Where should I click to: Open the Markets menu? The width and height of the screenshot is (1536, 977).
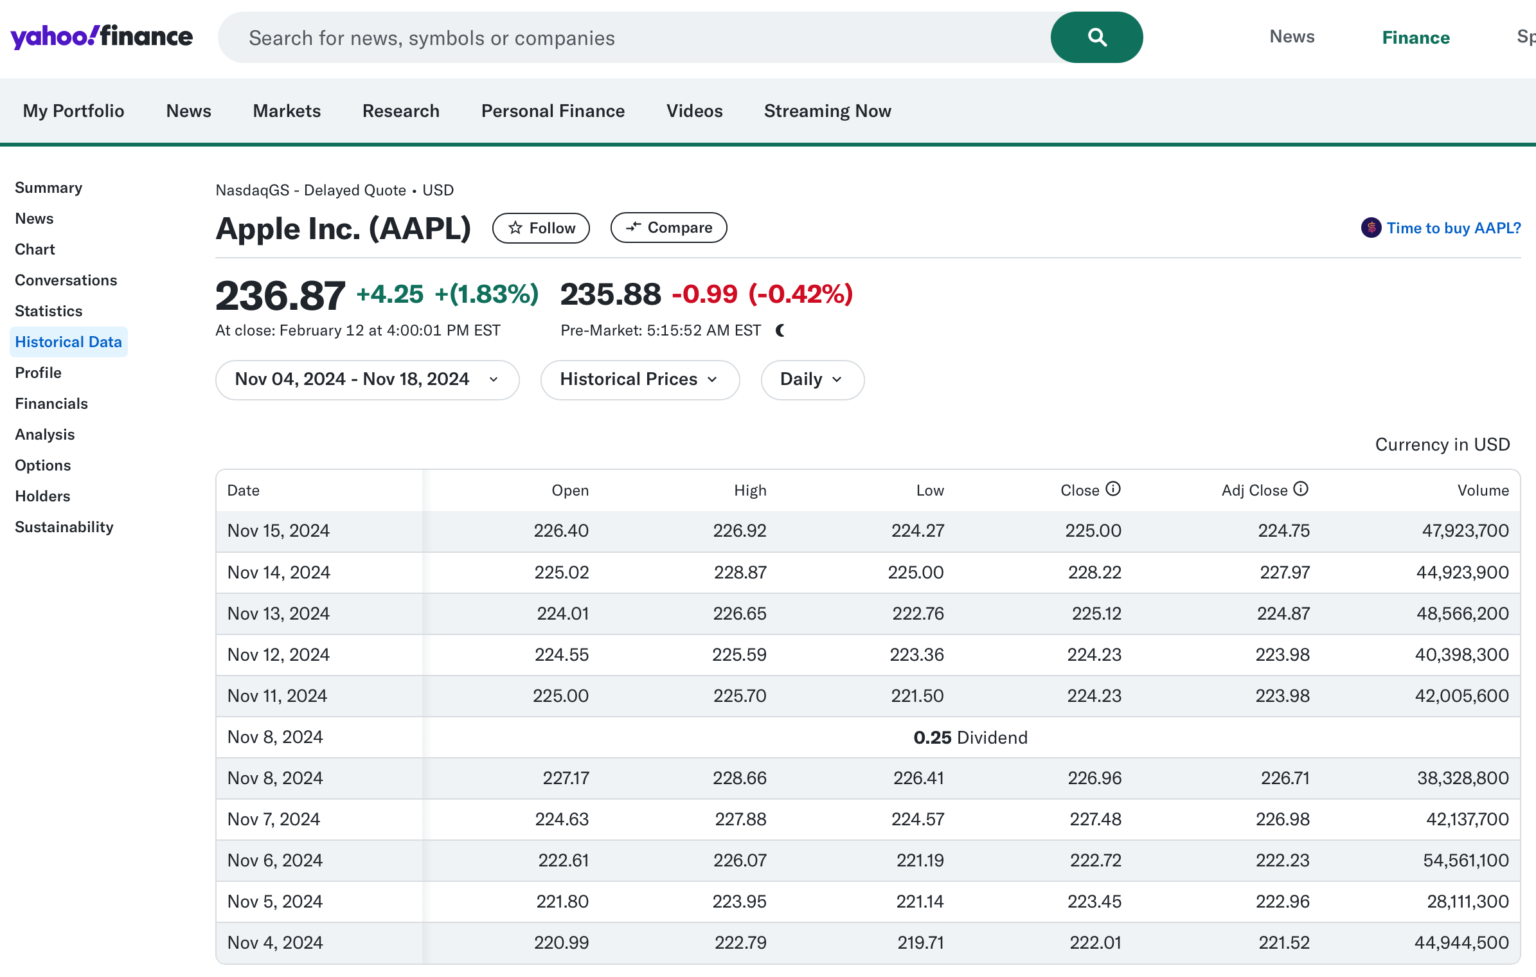(x=287, y=111)
